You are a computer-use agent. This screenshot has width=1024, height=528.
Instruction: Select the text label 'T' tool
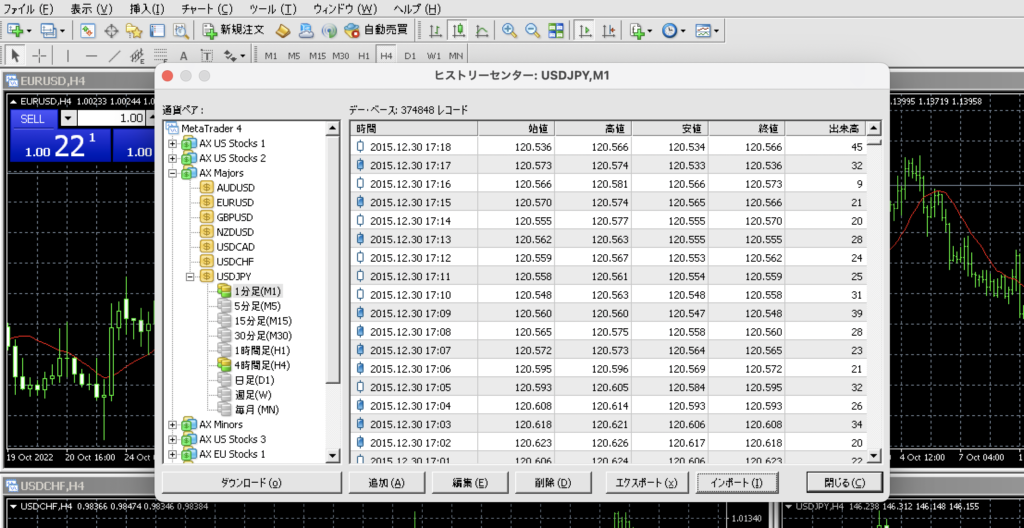(206, 56)
